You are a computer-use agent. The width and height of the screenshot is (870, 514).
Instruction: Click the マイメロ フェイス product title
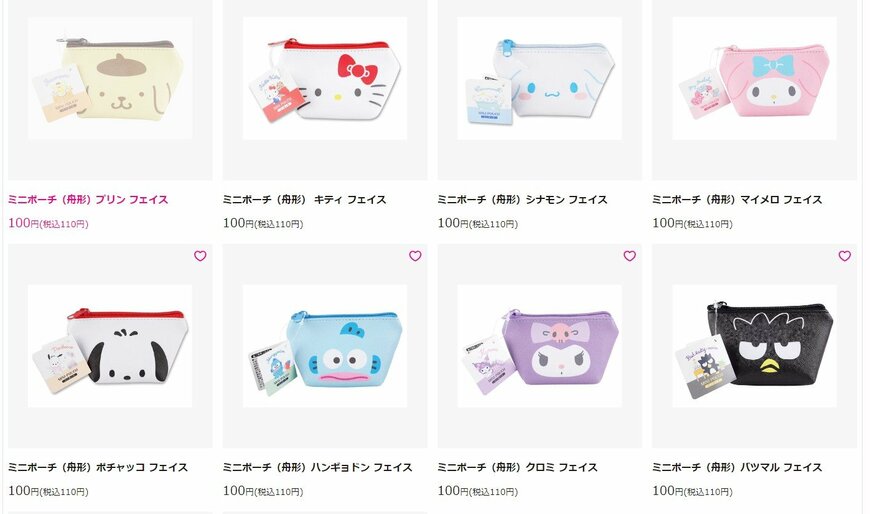coord(737,199)
